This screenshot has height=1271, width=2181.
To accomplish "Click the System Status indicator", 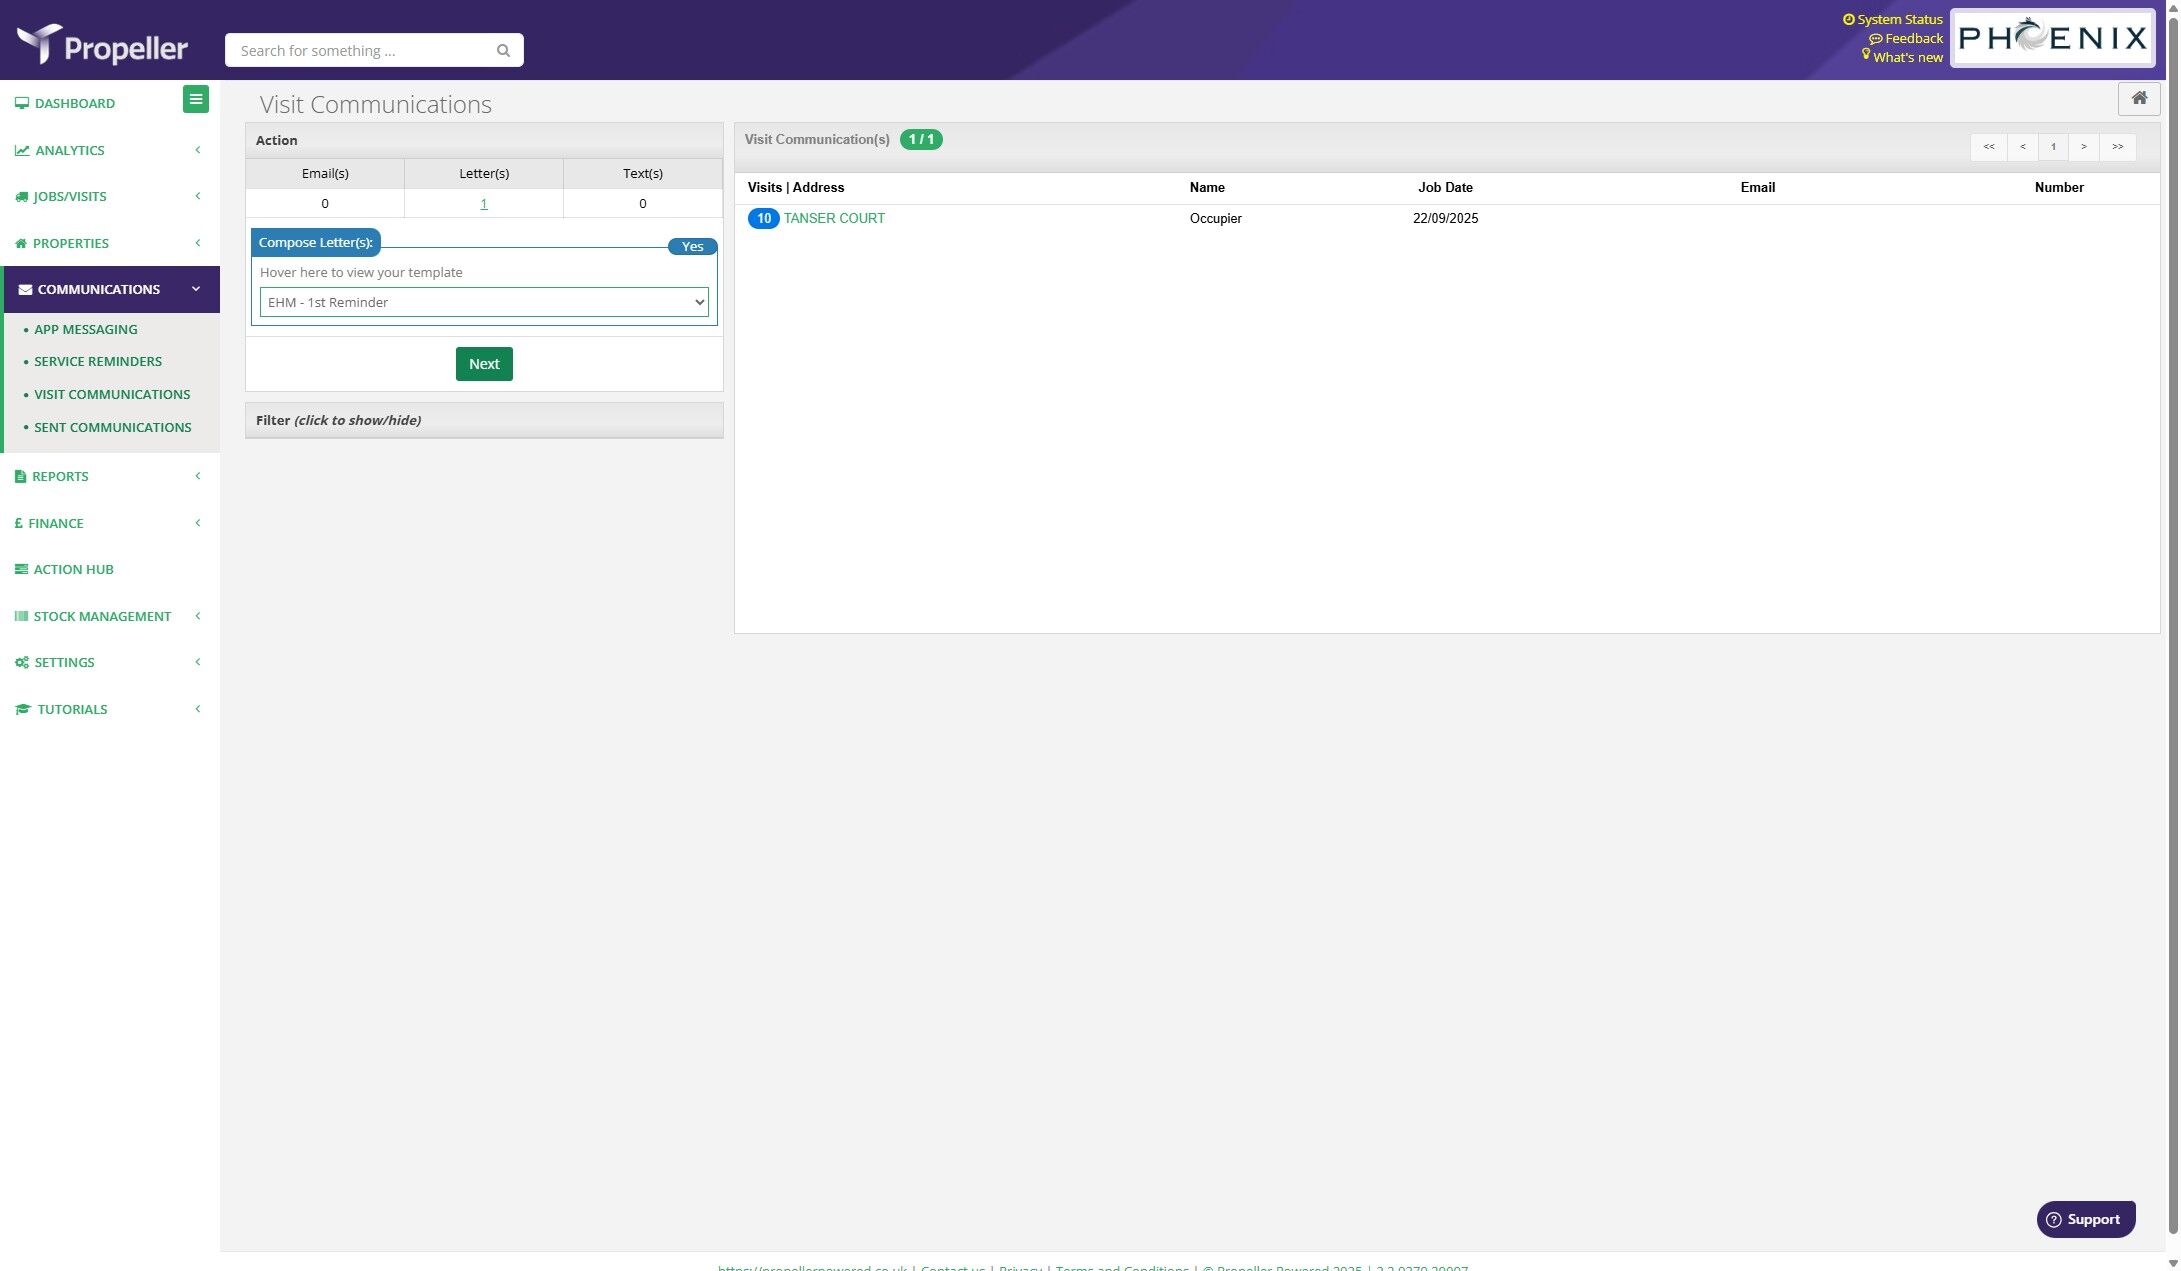I will click(1892, 19).
